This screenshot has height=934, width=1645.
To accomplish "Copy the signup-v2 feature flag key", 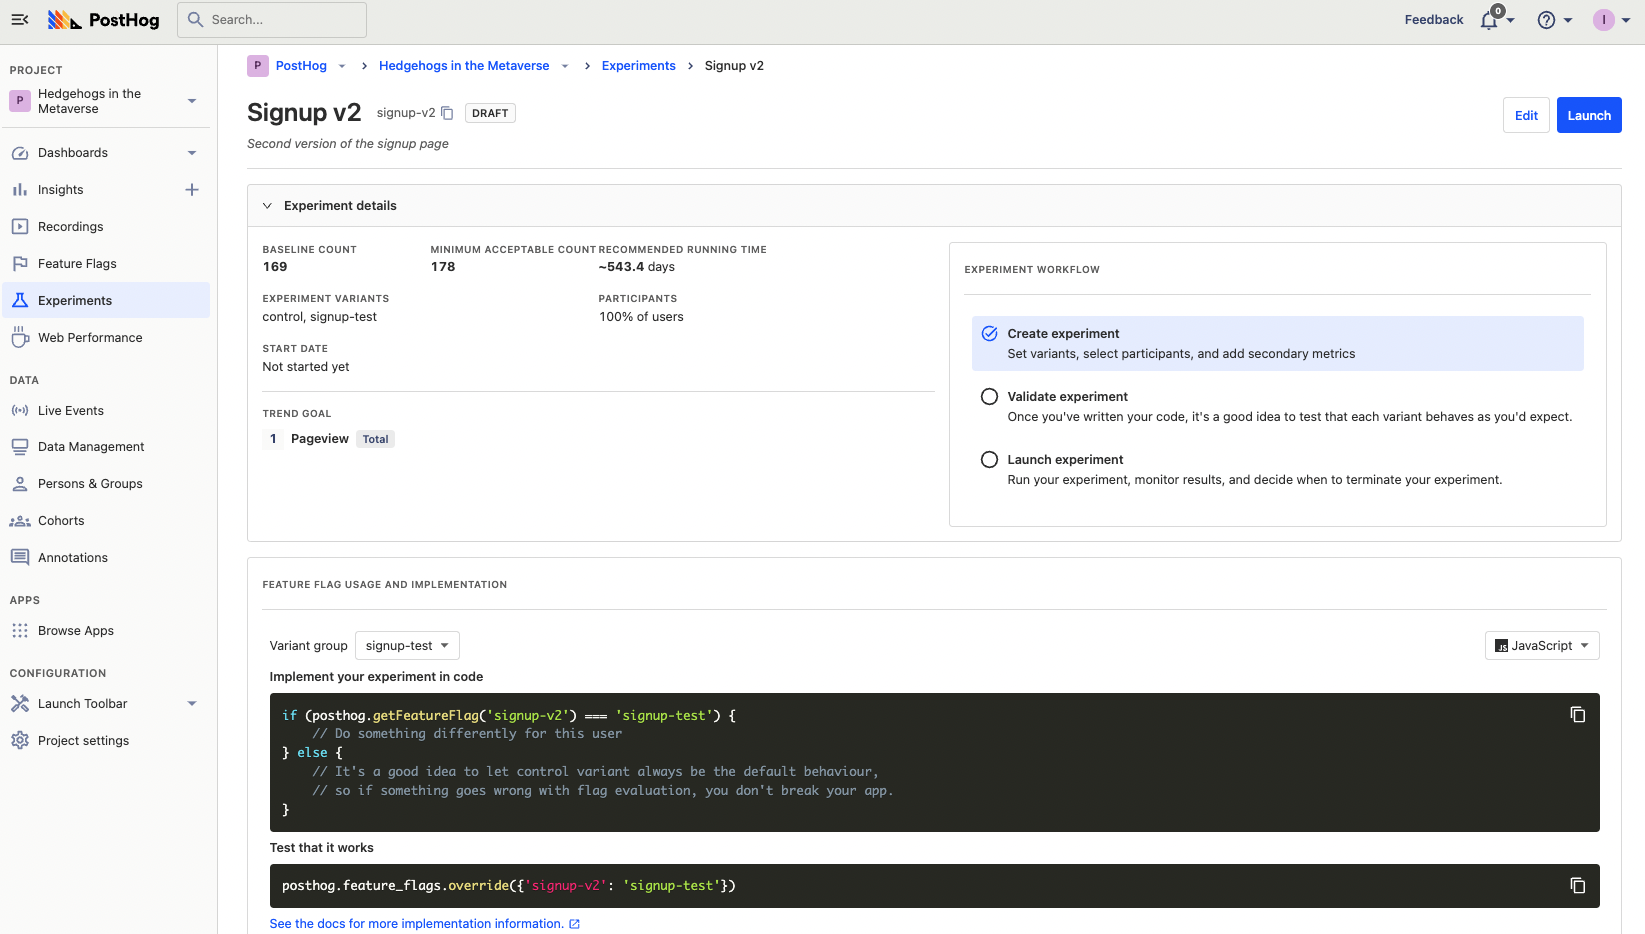I will (447, 113).
